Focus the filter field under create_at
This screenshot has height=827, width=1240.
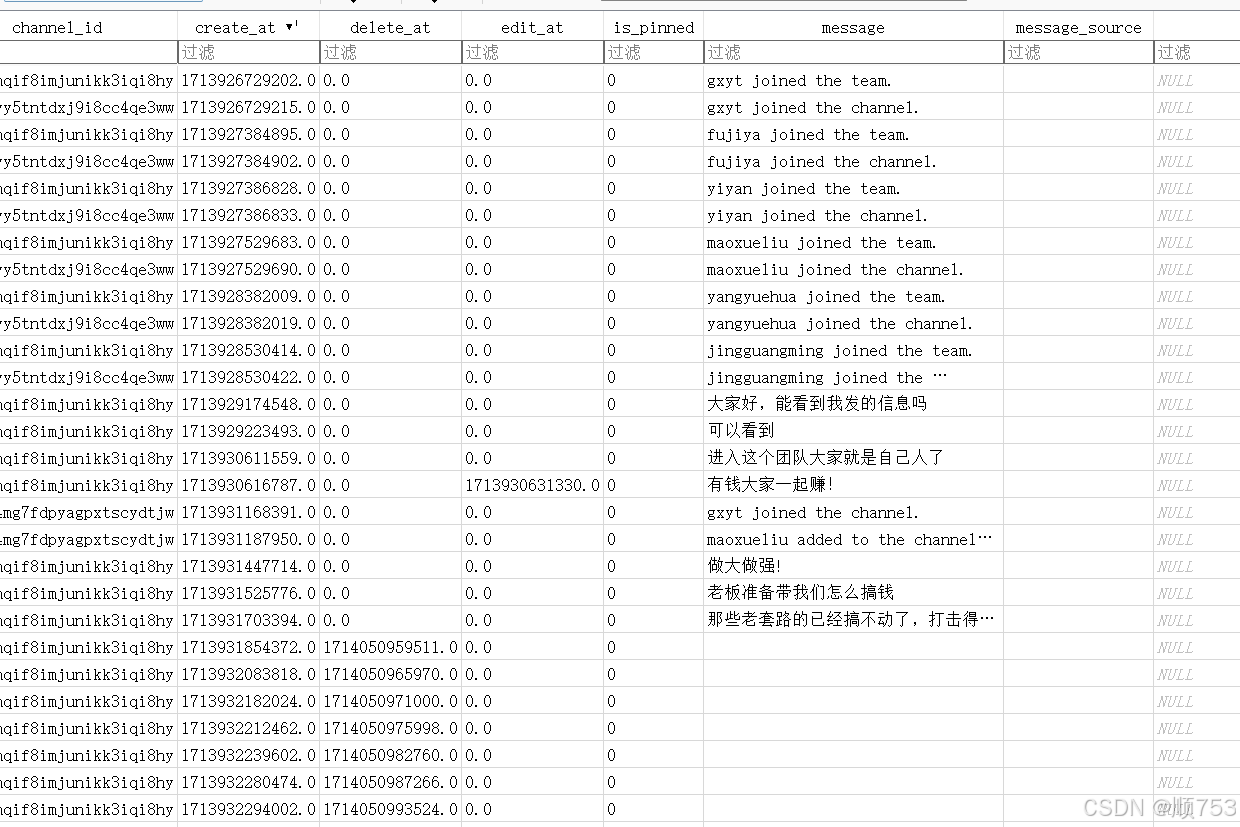pyautogui.click(x=248, y=52)
